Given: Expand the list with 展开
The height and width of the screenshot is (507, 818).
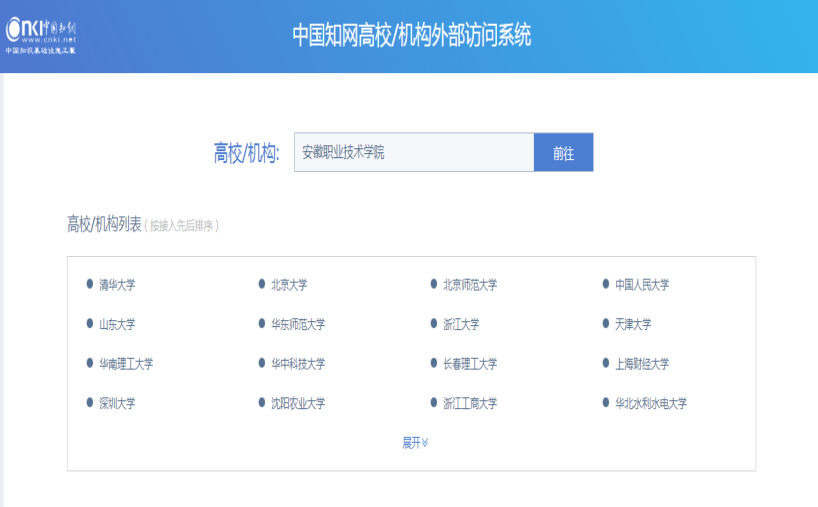Looking at the screenshot, I should (415, 443).
